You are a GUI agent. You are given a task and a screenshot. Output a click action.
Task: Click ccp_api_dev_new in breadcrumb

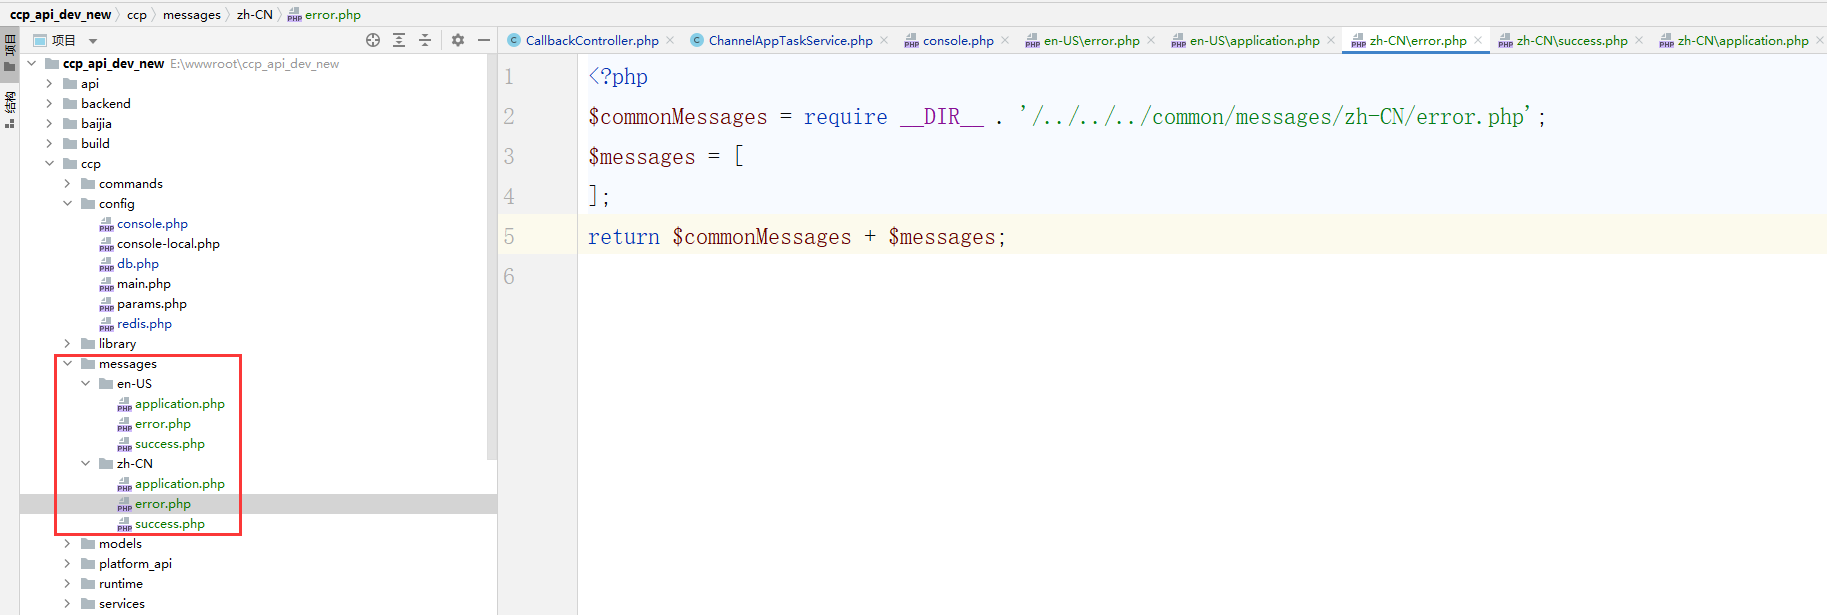(x=61, y=14)
